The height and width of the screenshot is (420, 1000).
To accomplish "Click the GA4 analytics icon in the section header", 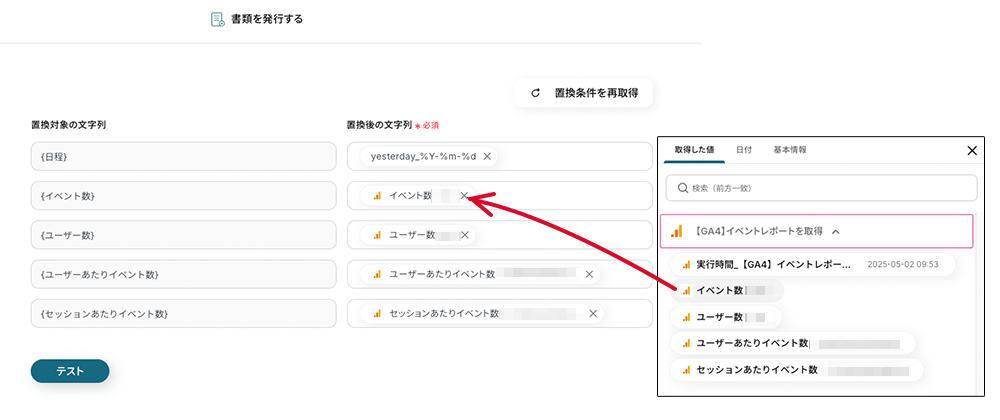I will pyautogui.click(x=677, y=231).
